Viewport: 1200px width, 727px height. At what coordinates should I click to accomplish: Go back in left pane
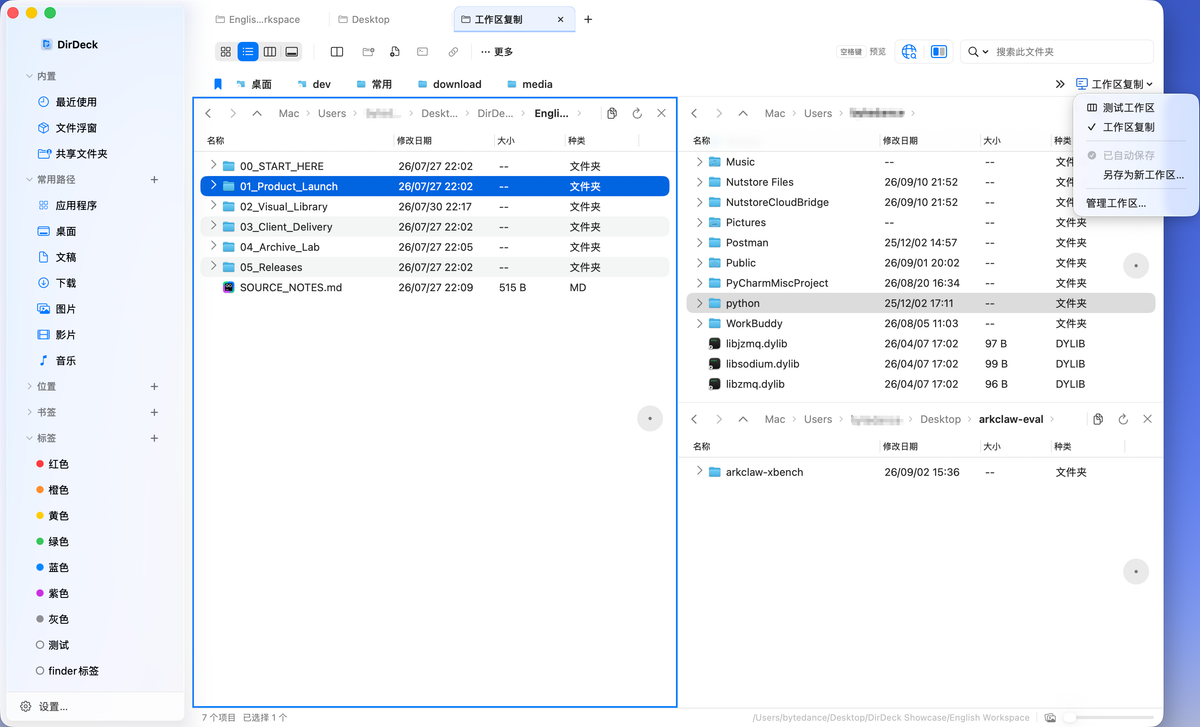[208, 113]
